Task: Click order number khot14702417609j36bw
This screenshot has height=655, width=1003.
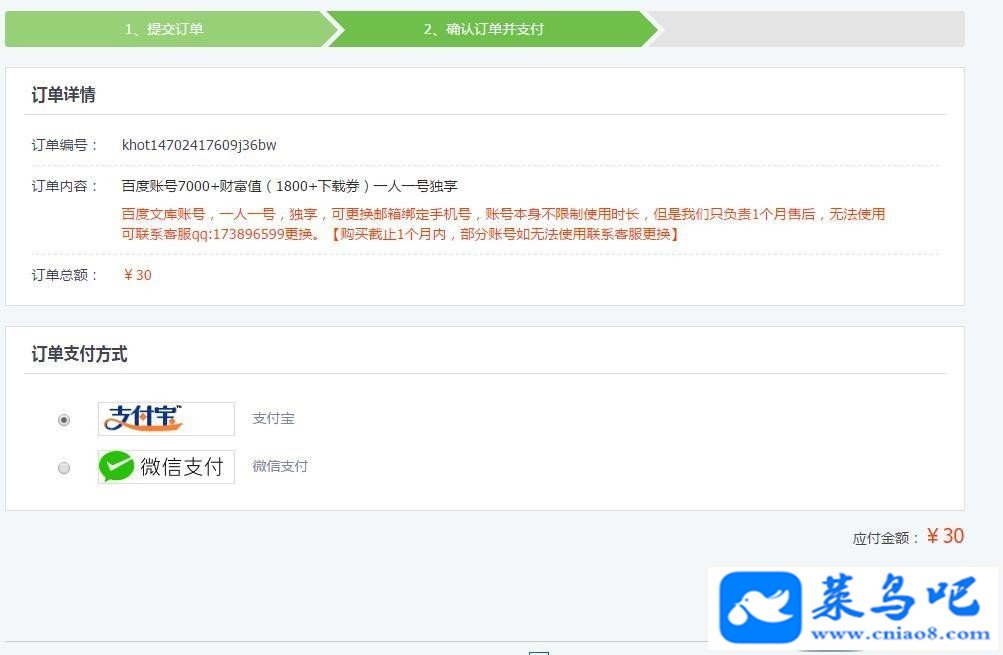Action: coord(199,145)
